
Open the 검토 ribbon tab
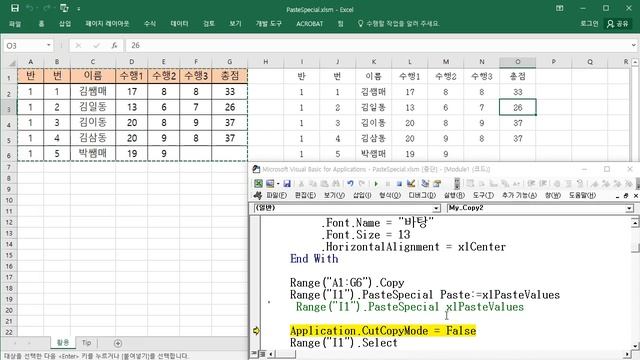point(209,24)
